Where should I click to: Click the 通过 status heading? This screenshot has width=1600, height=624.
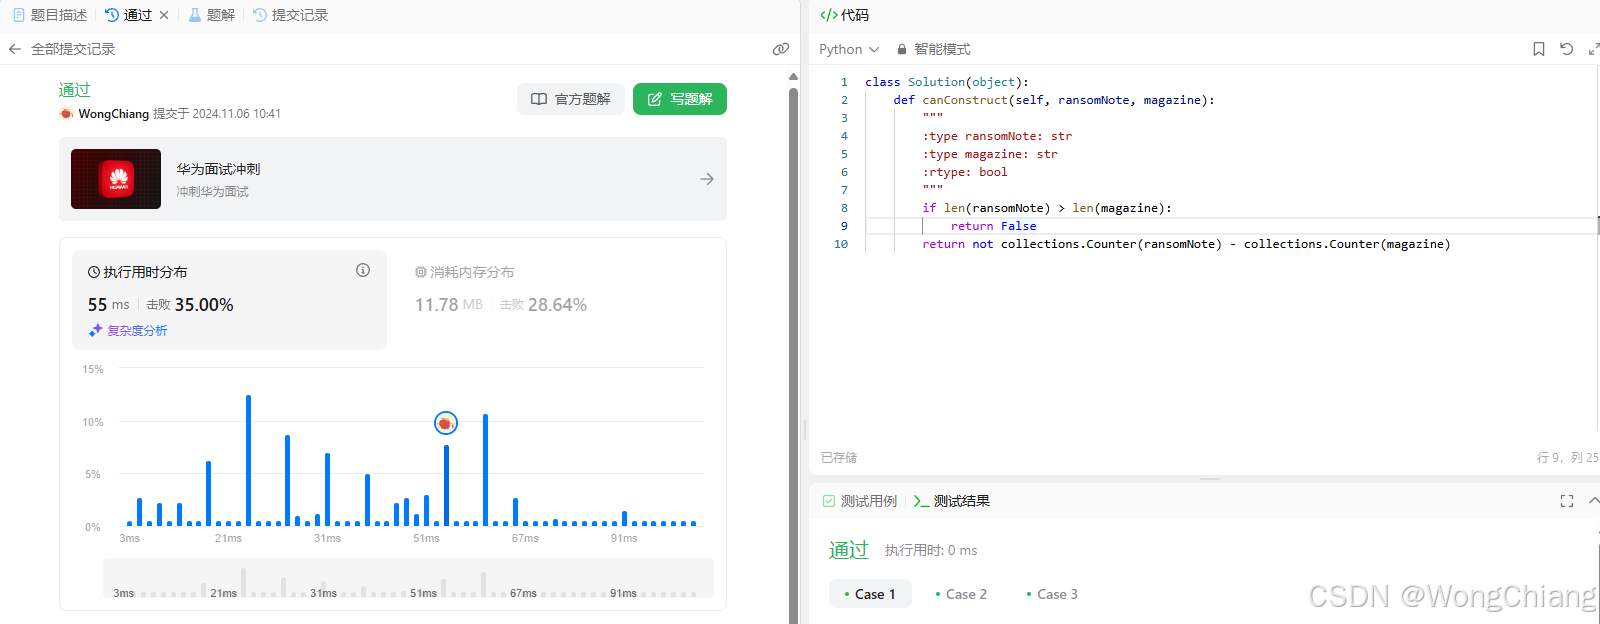click(x=74, y=90)
